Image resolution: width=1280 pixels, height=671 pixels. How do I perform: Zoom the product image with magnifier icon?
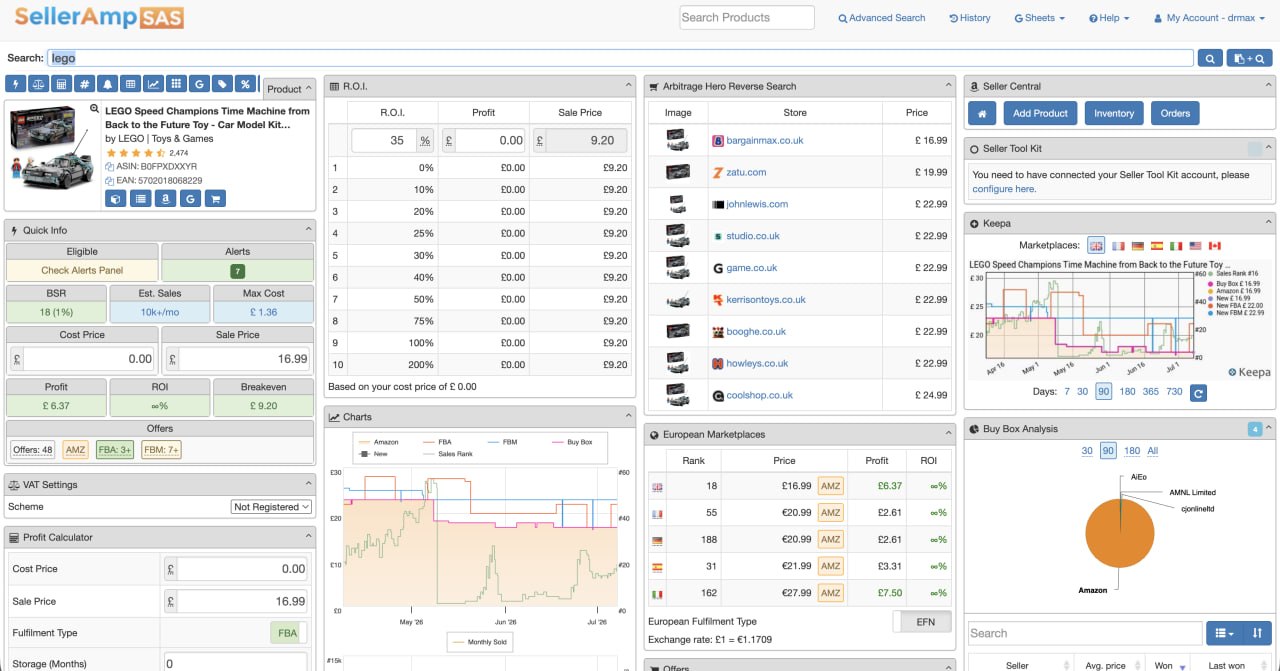(x=95, y=109)
